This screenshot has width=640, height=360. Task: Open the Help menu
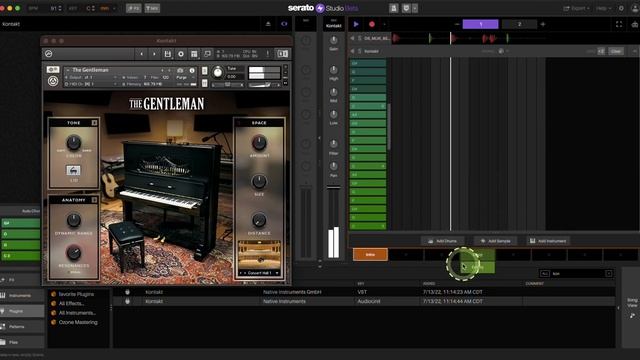click(x=603, y=8)
